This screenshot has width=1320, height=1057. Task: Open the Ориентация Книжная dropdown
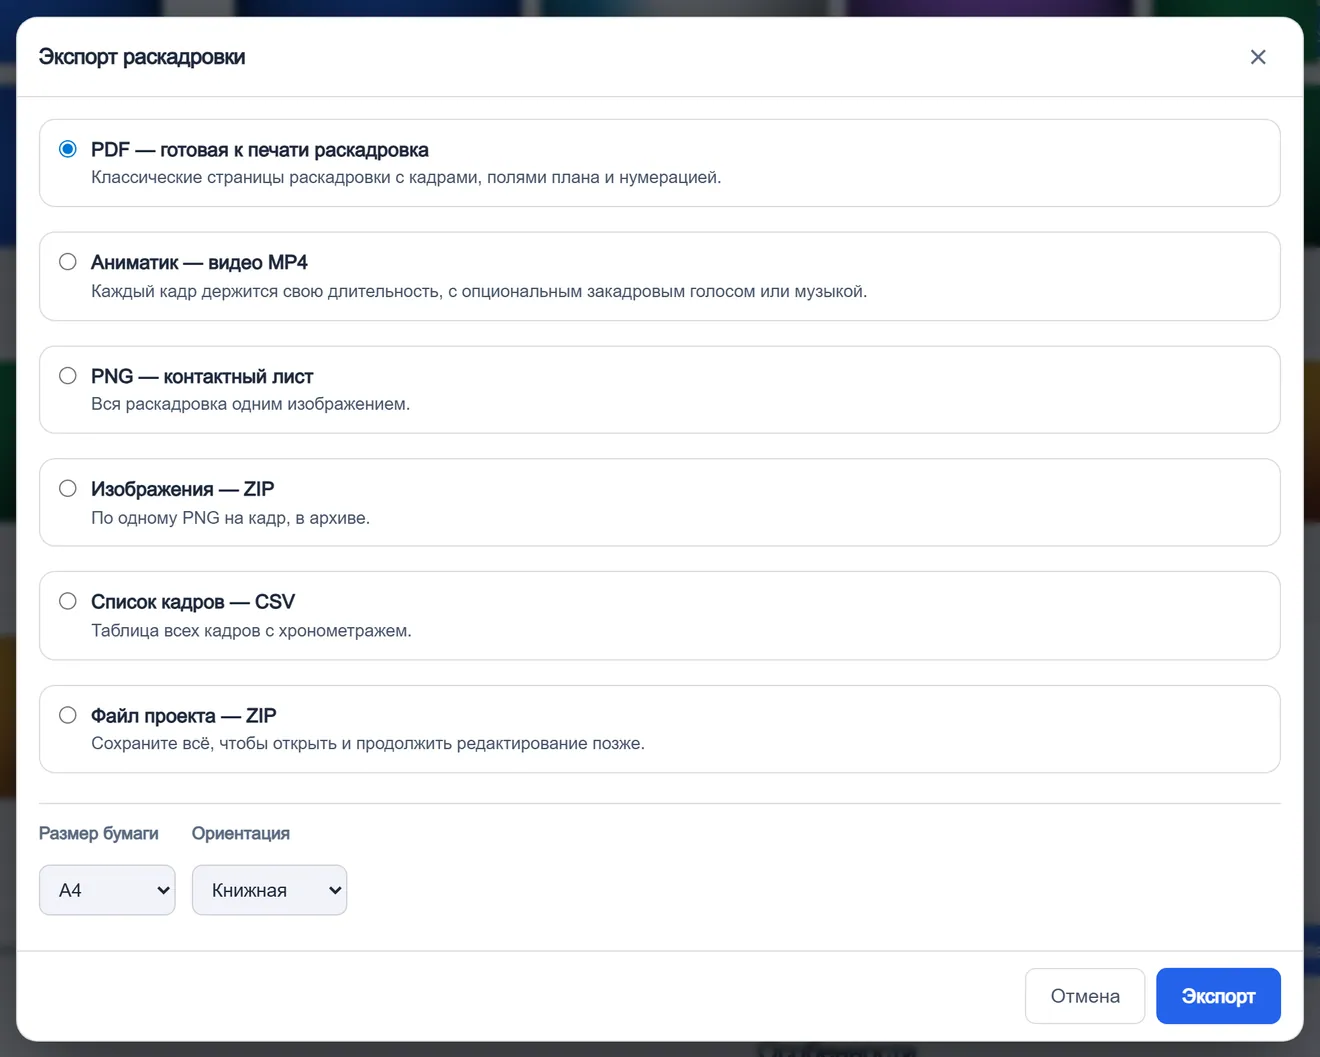(269, 890)
